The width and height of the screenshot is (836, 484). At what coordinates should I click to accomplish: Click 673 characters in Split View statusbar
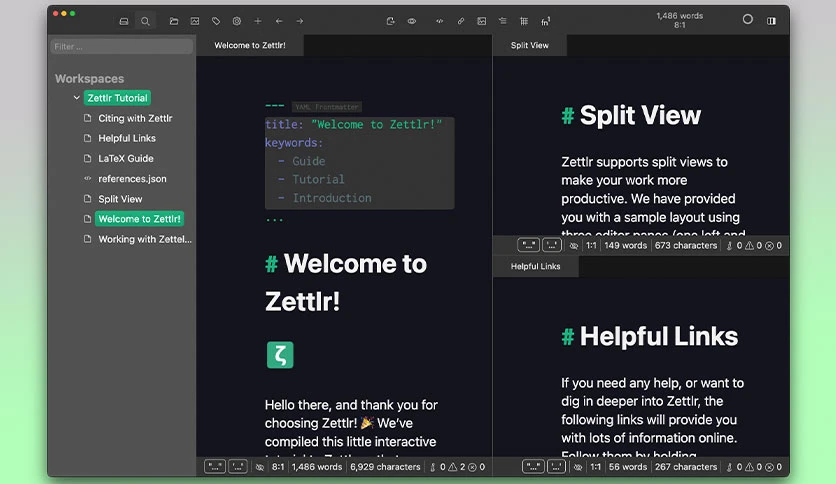[686, 246]
